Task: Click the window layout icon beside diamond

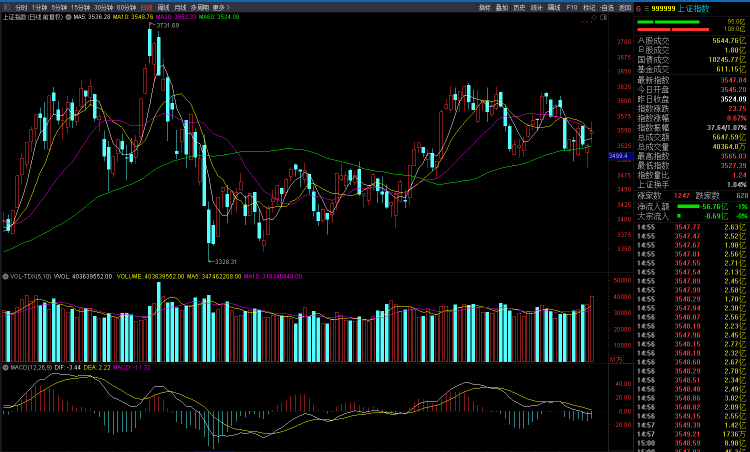Action: 604,17
